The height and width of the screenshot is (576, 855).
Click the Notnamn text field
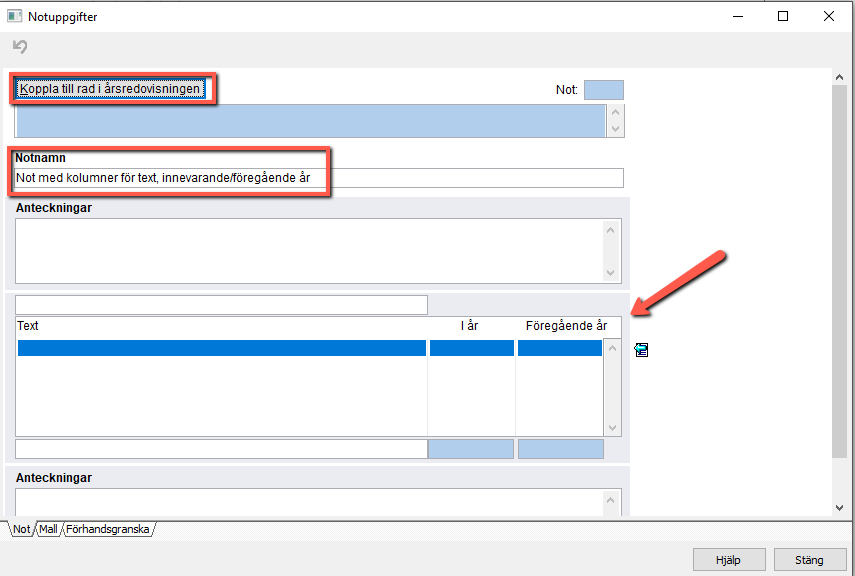point(319,178)
